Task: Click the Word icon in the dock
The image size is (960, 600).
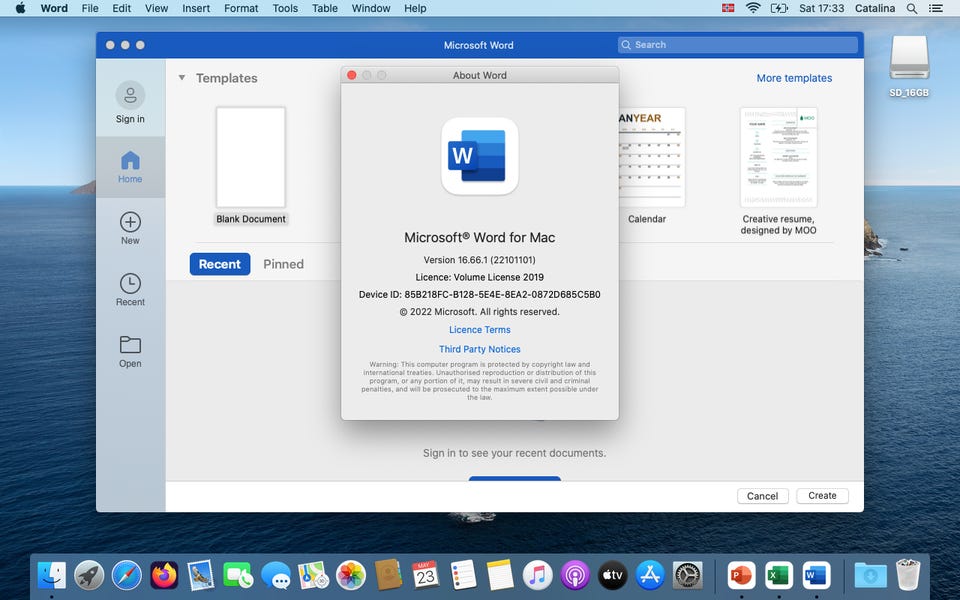Action: point(816,576)
